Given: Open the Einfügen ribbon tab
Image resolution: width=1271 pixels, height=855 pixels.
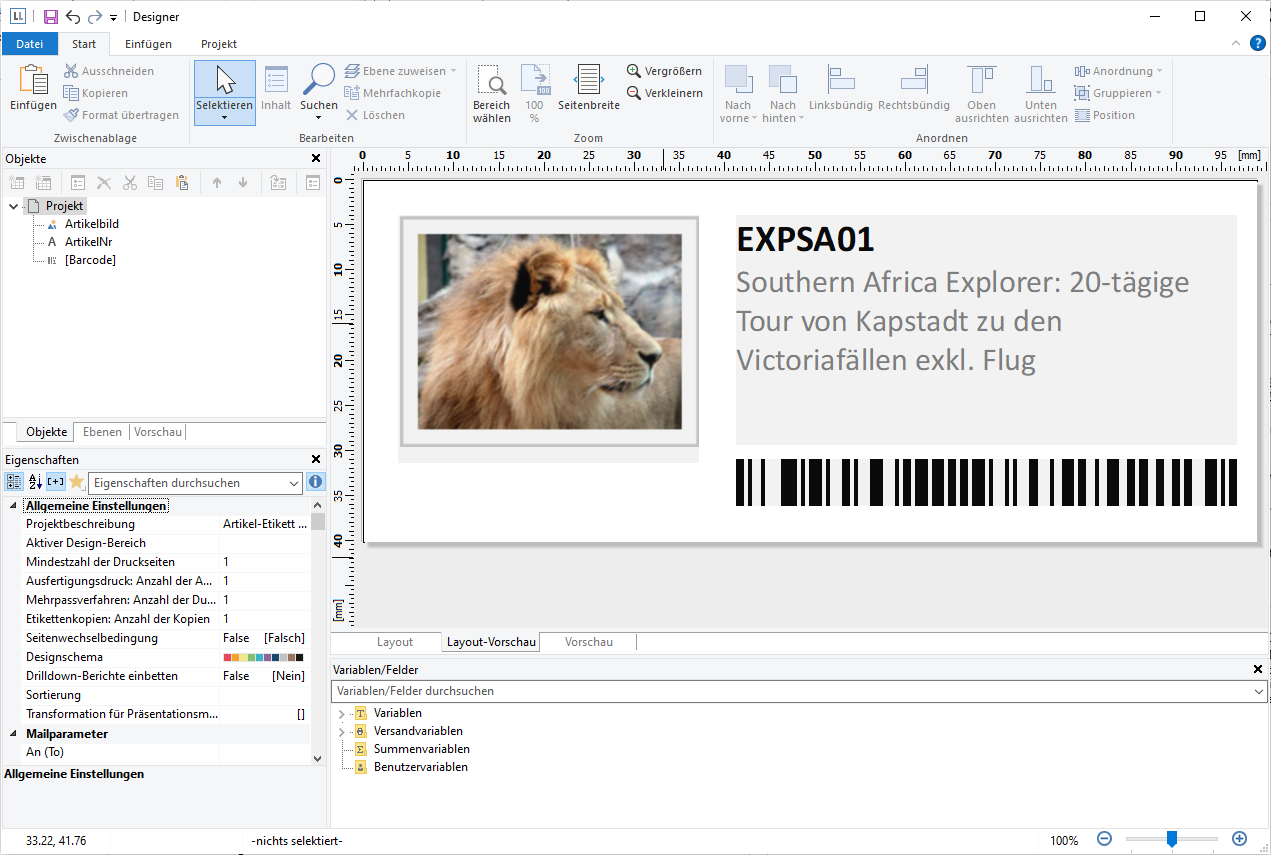Looking at the screenshot, I should click(148, 44).
